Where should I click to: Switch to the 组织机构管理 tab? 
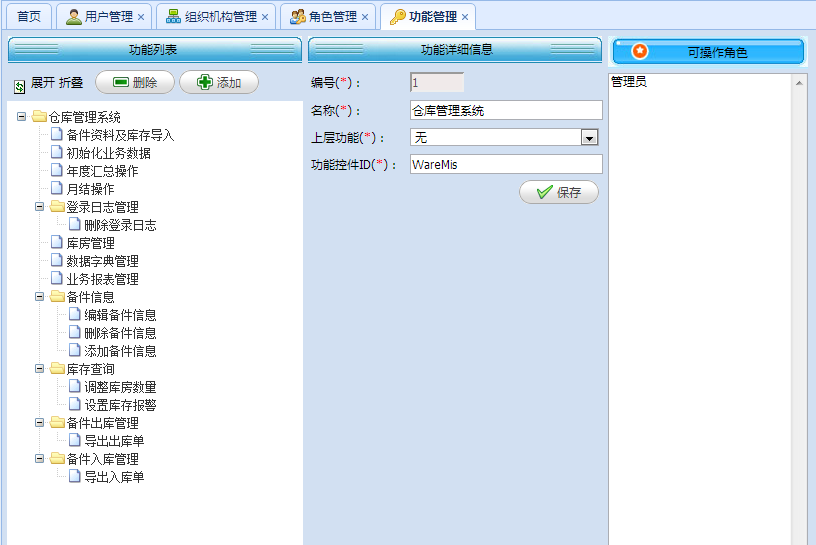tap(216, 17)
